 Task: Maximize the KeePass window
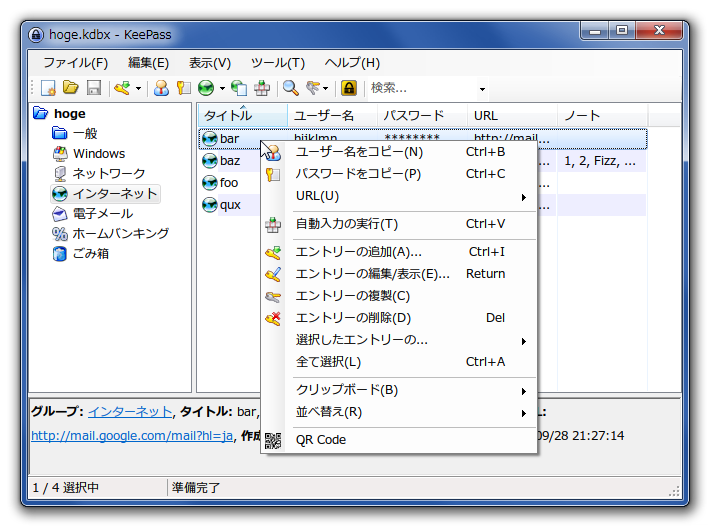[x=622, y=31]
